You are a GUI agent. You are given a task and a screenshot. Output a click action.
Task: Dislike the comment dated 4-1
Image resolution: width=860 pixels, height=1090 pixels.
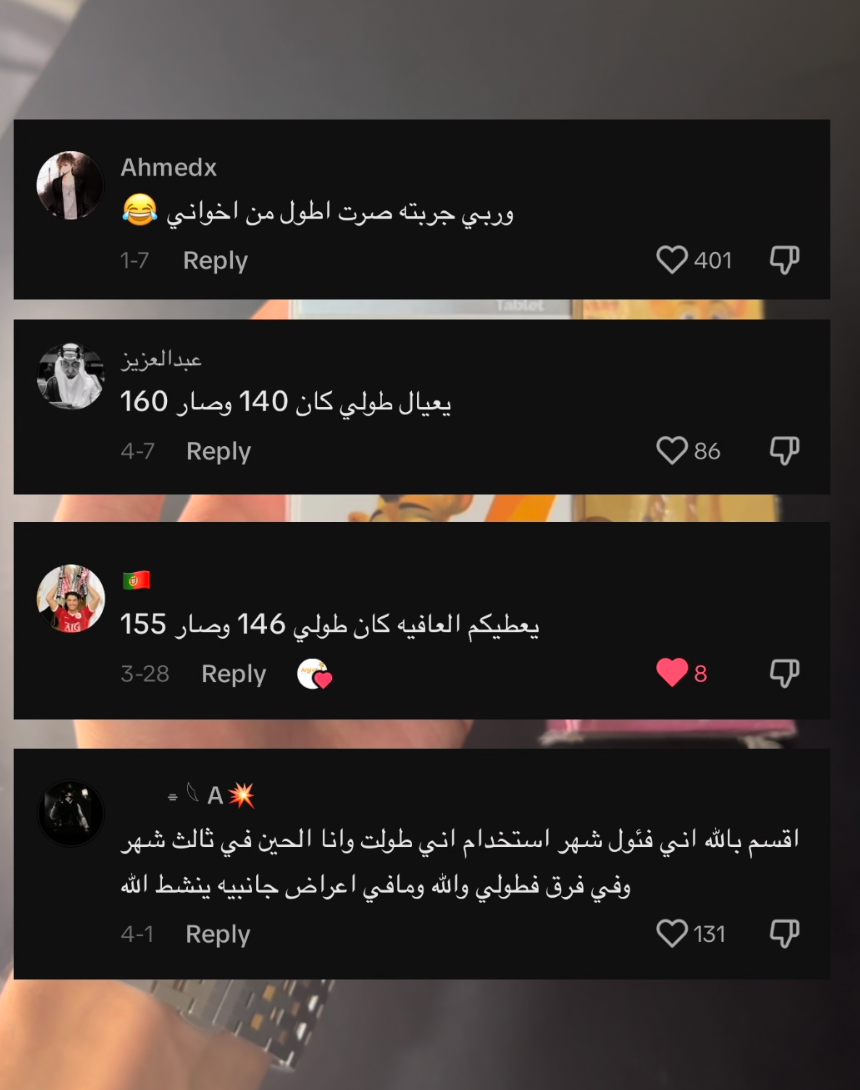pos(784,933)
